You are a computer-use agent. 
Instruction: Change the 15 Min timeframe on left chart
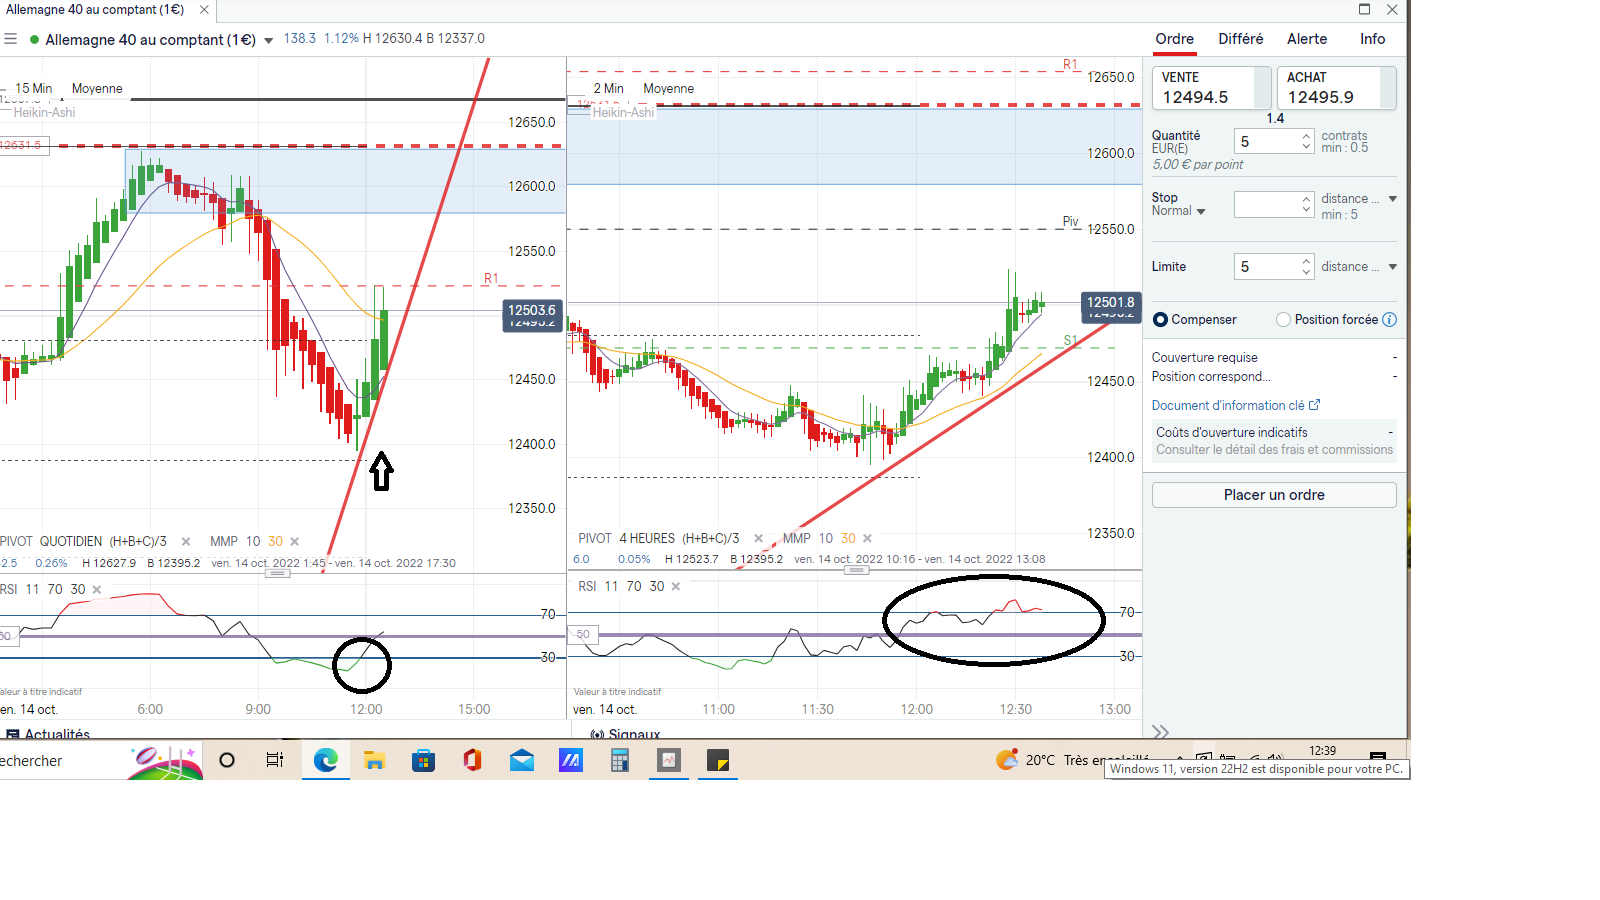33,89
